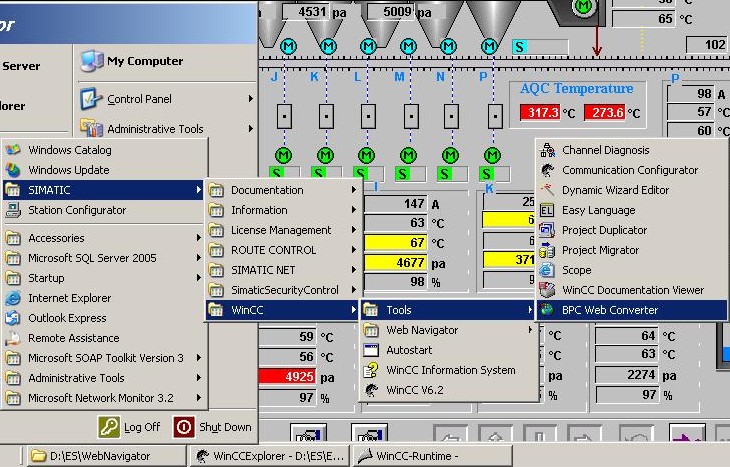Switch to WinCCExplorer taskbar button
Screen dimensions: 730x467
click(x=270, y=456)
